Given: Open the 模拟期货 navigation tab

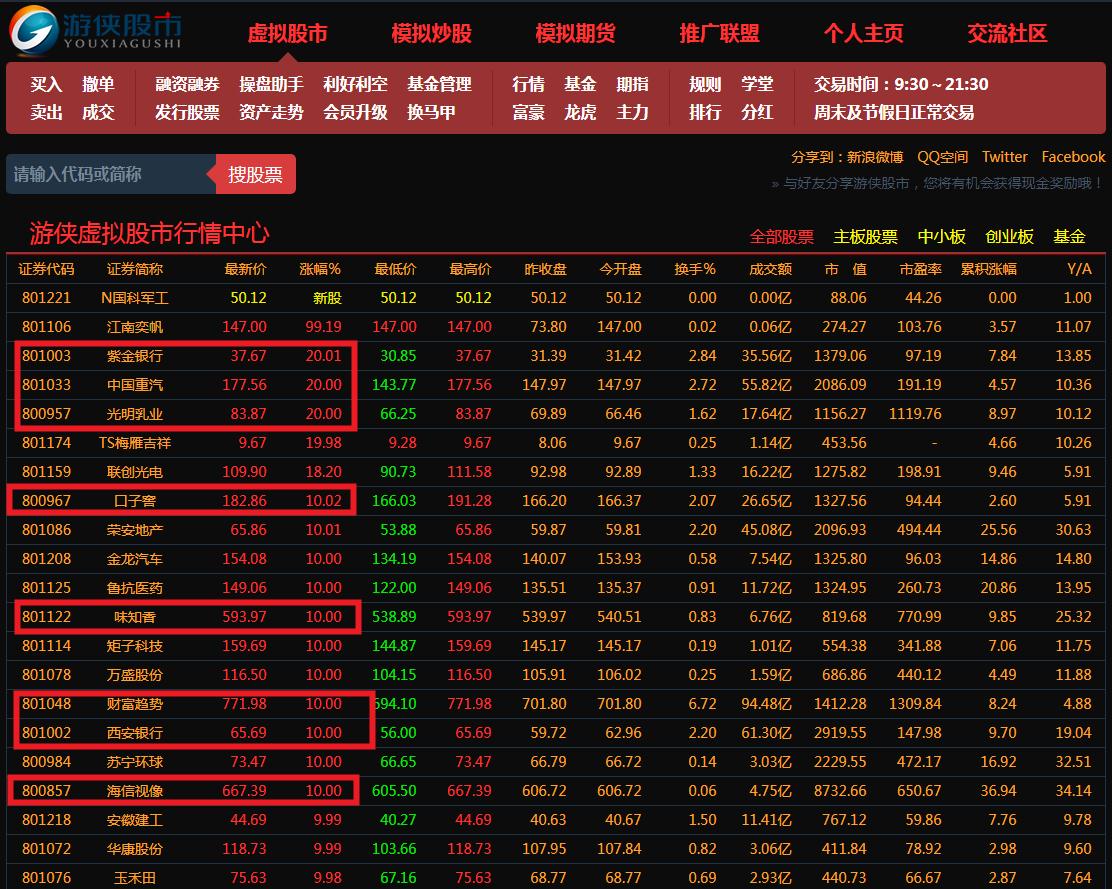Looking at the screenshot, I should pyautogui.click(x=575, y=33).
